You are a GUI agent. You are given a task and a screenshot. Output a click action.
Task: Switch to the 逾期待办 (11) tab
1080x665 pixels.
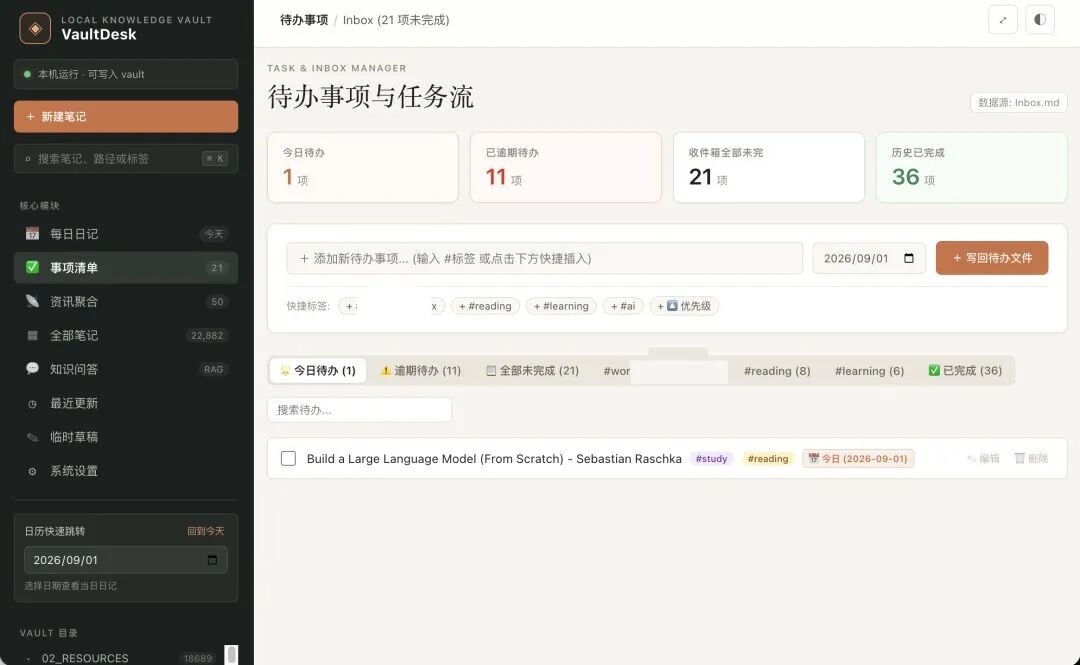tap(421, 370)
